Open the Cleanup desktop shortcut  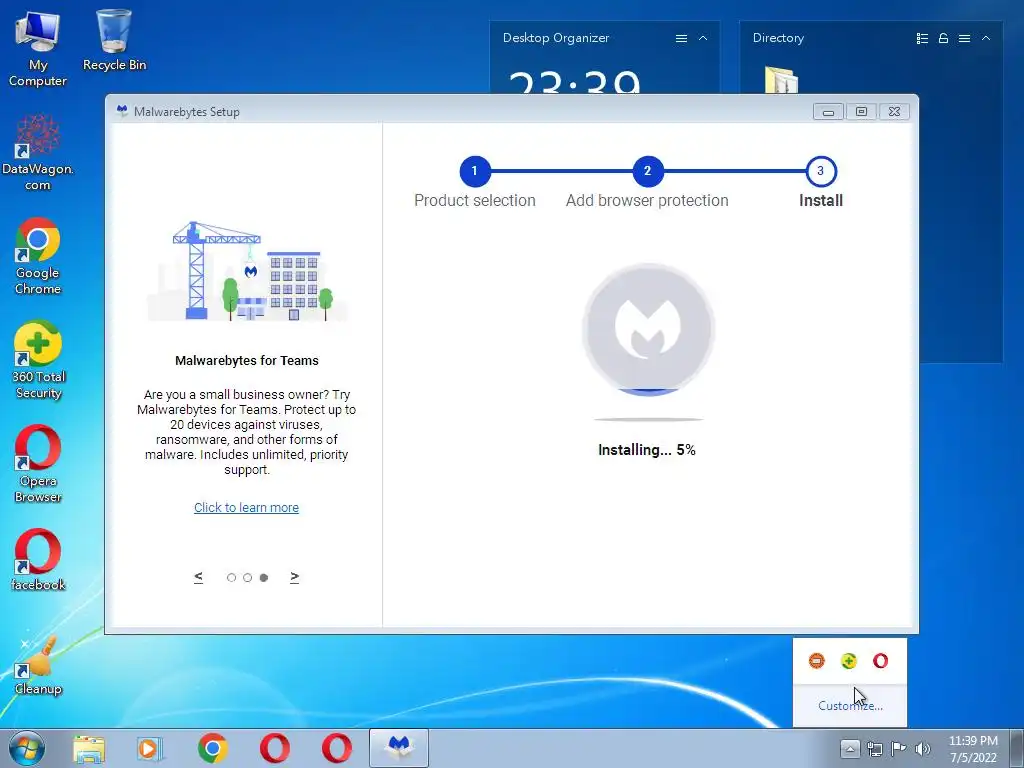click(37, 664)
